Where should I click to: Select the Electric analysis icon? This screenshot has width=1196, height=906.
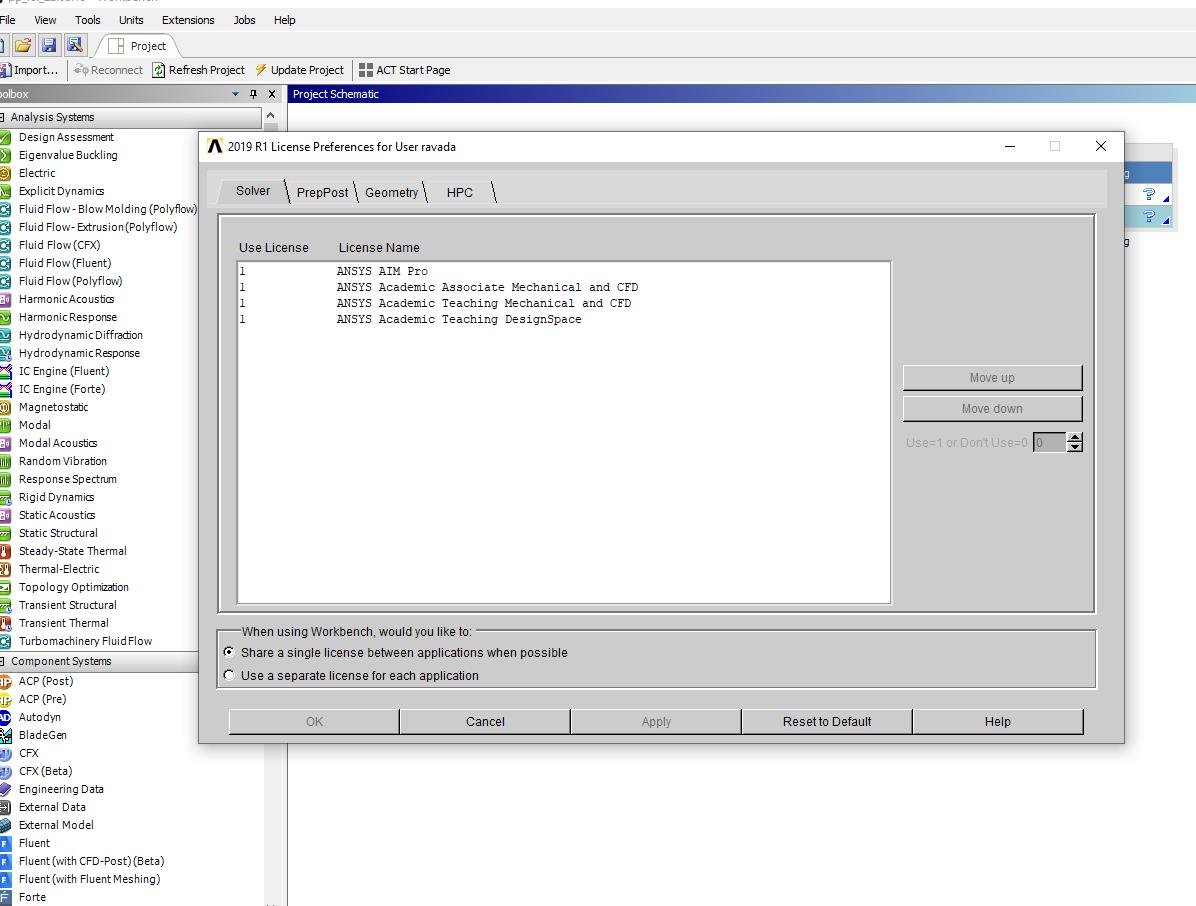(x=5, y=173)
